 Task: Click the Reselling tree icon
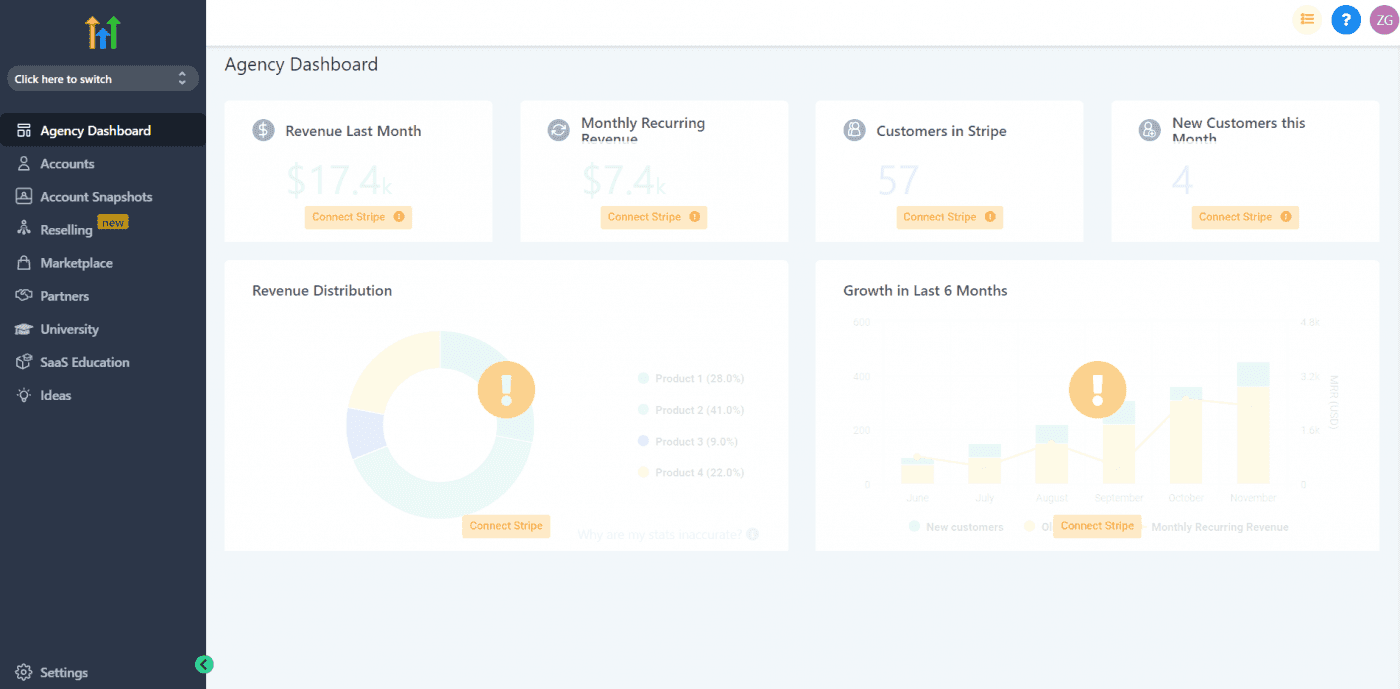pyautogui.click(x=24, y=229)
